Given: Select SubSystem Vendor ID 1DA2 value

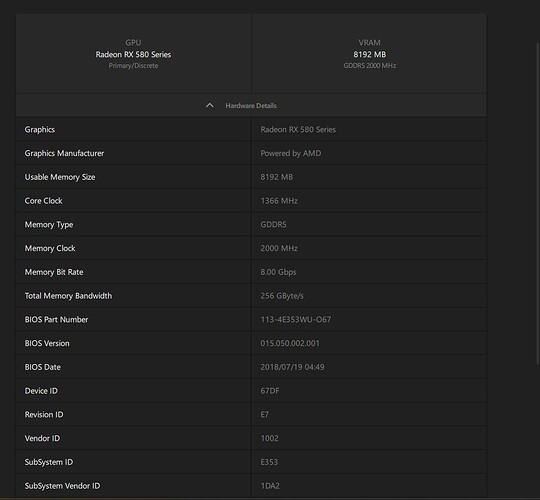Looking at the screenshot, I should [270, 486].
